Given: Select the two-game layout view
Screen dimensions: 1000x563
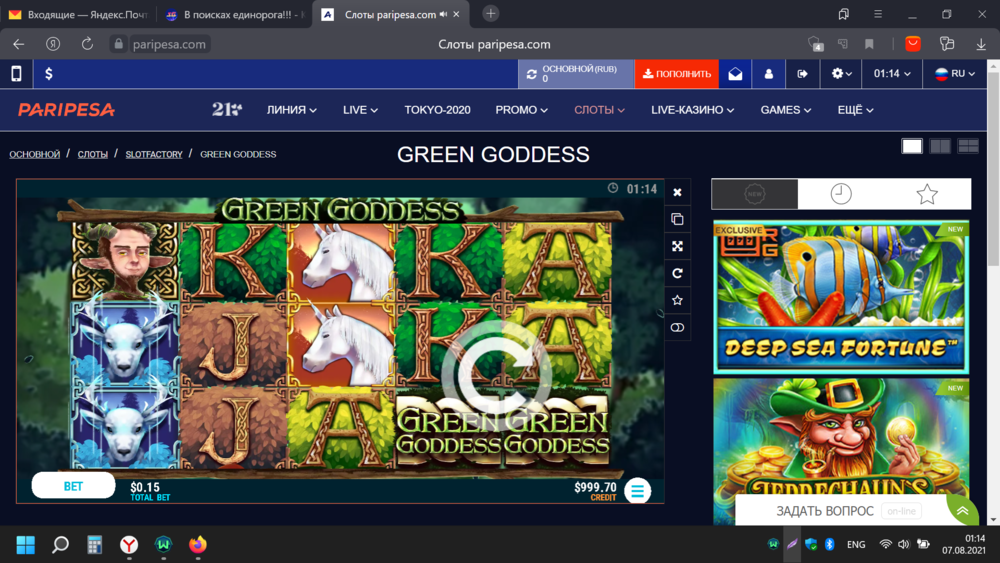Looking at the screenshot, I should pos(940,146).
